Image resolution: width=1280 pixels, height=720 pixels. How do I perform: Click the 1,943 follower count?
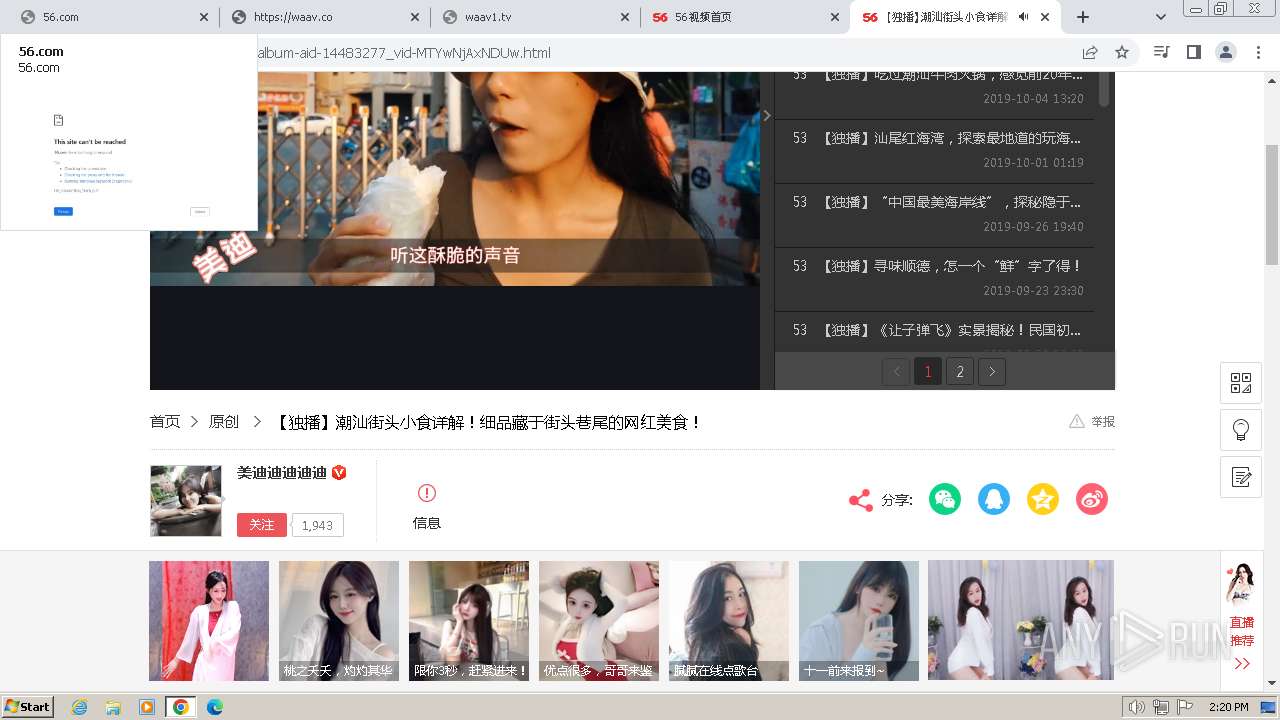(x=317, y=525)
